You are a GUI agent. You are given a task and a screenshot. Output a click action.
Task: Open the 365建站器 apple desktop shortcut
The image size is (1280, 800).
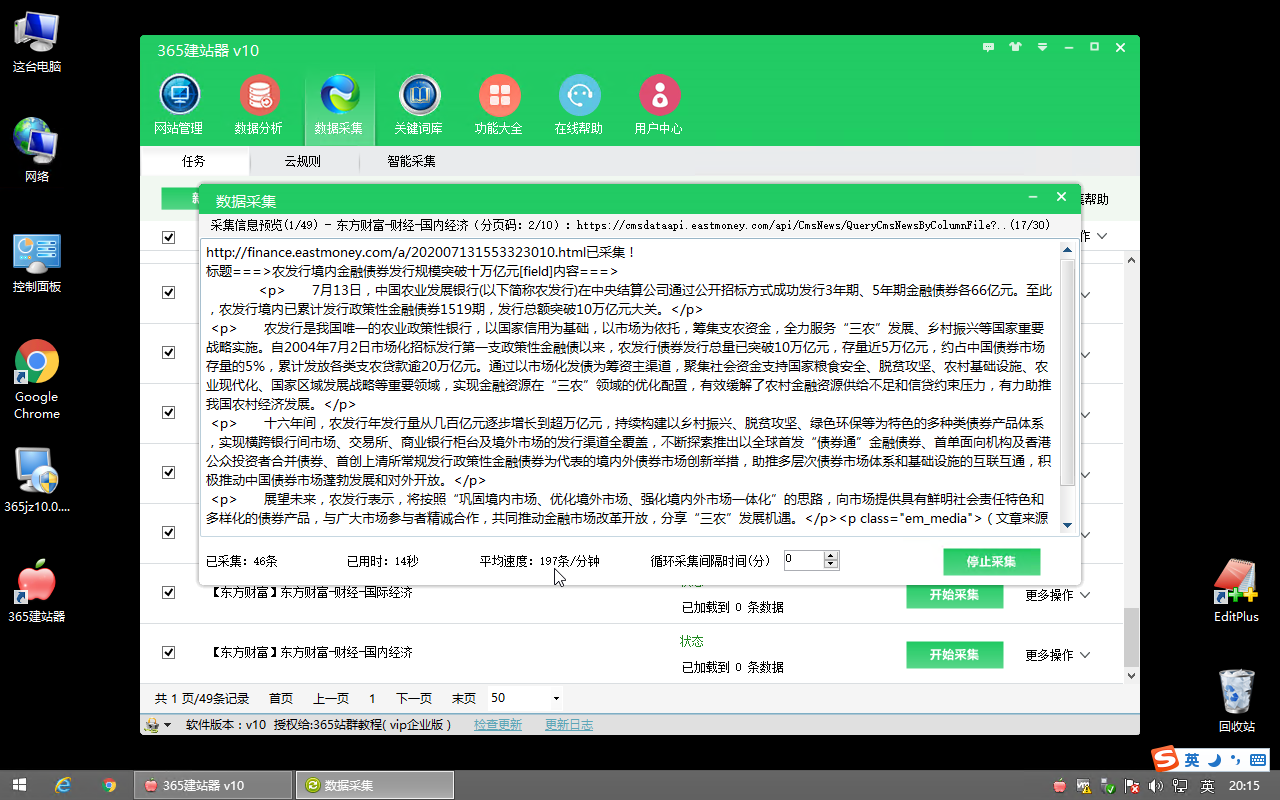[37, 590]
